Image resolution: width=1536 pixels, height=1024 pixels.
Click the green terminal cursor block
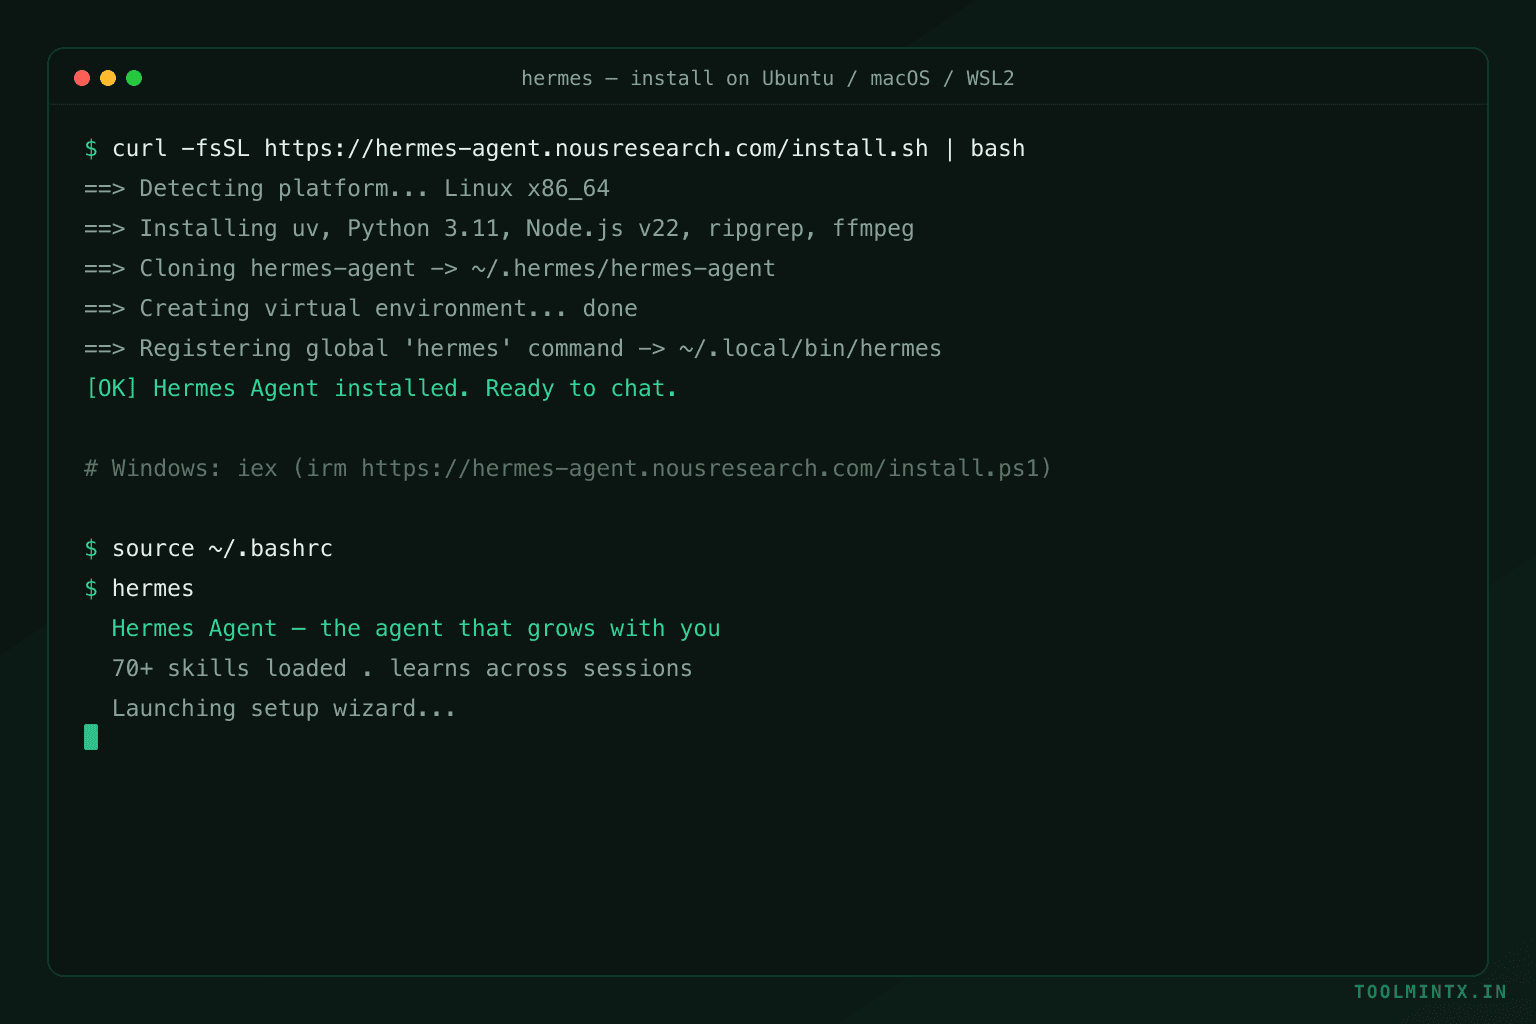[91, 737]
